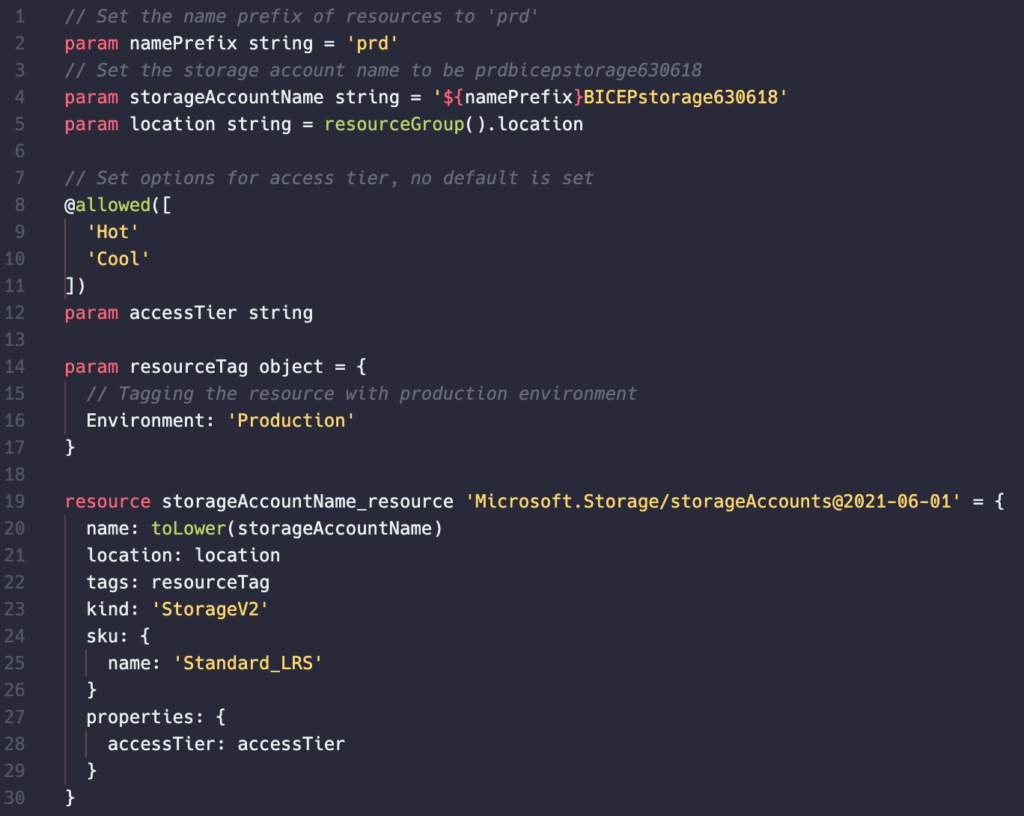Image resolution: width=1024 pixels, height=816 pixels.
Task: Click the 'StorageV2' kind value
Action: 210,609
